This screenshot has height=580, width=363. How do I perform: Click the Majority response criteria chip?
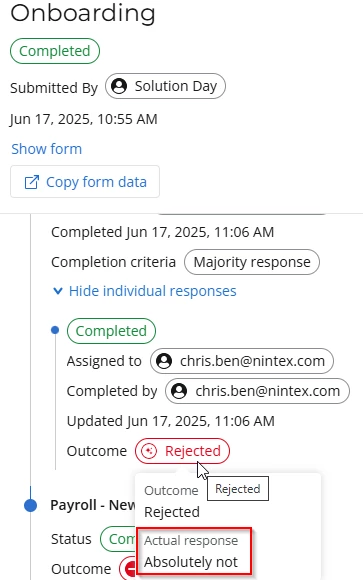click(252, 262)
